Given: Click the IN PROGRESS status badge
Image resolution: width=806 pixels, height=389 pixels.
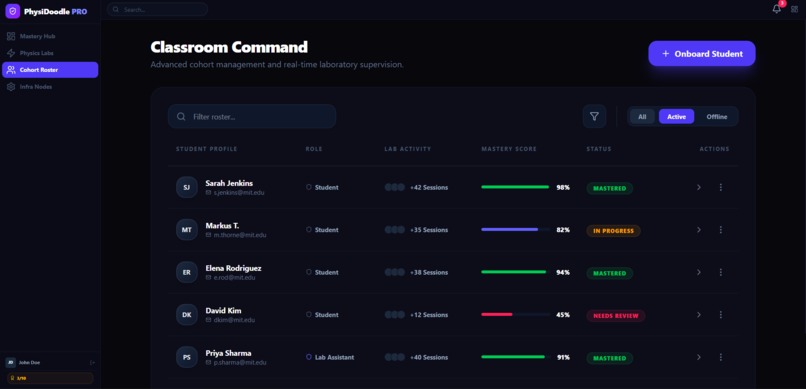Looking at the screenshot, I should click(613, 231).
